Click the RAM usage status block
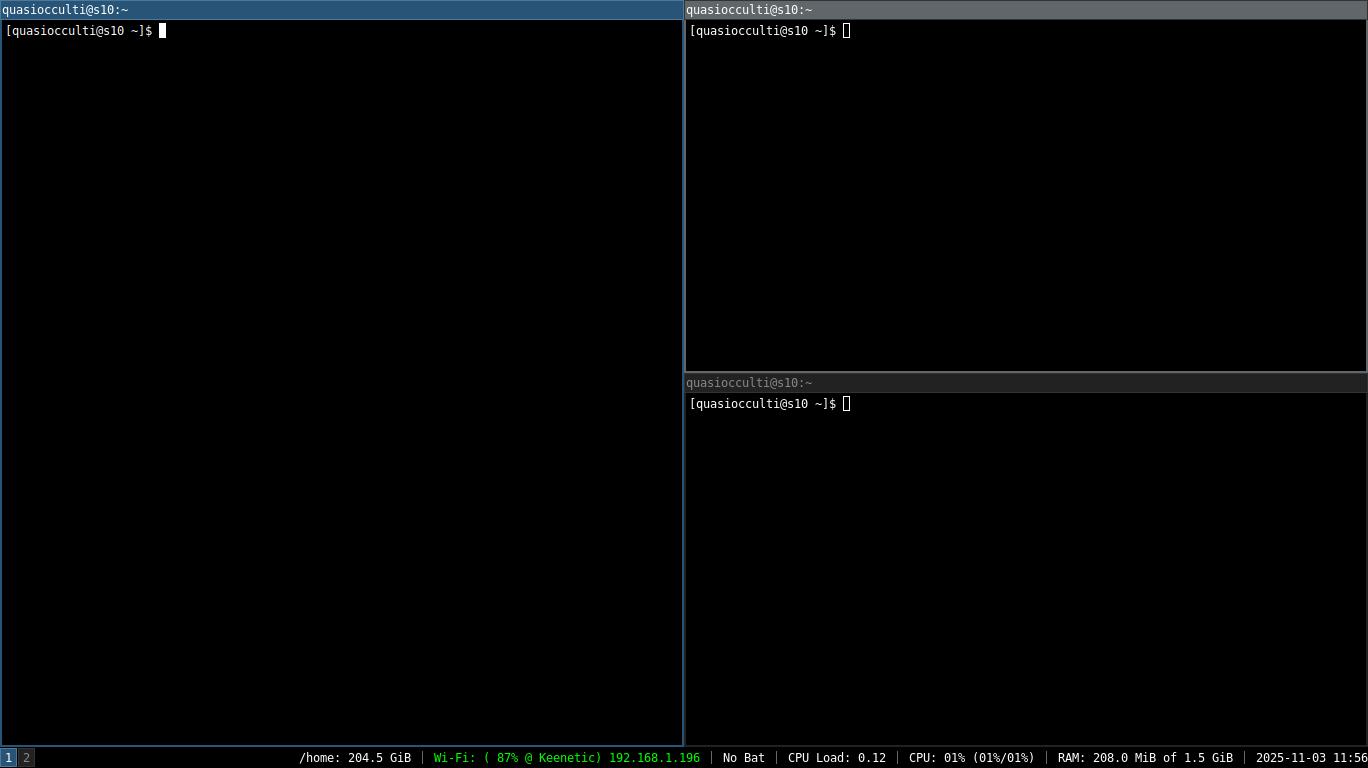The image size is (1368, 768). tap(1145, 758)
